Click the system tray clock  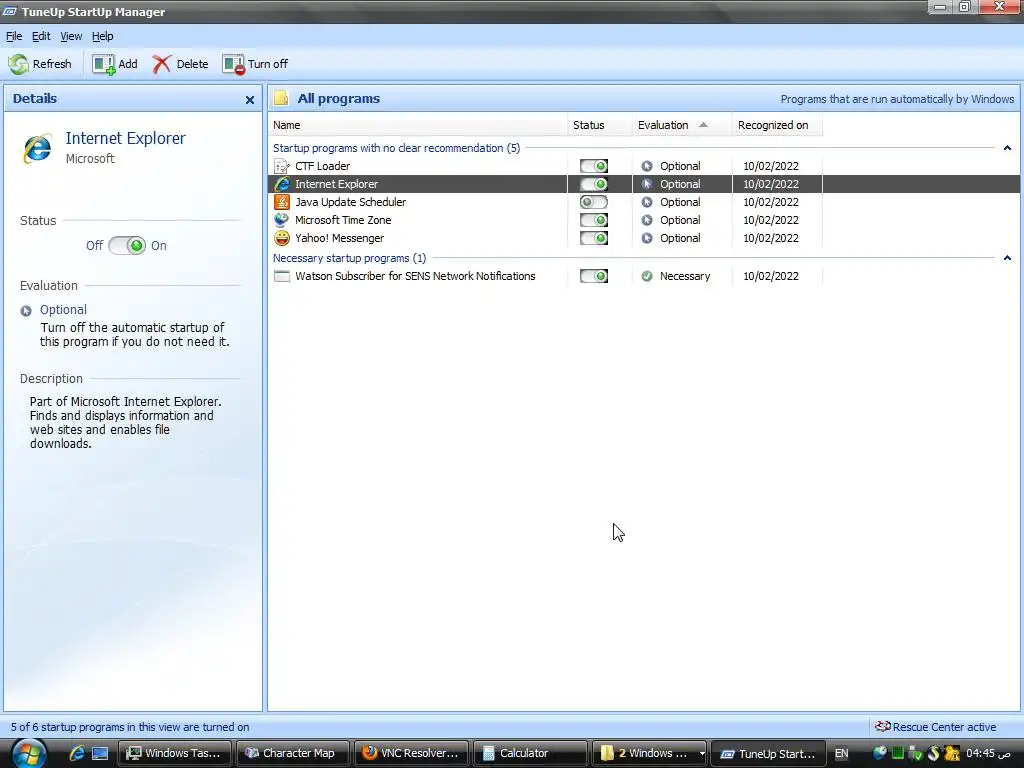point(988,753)
